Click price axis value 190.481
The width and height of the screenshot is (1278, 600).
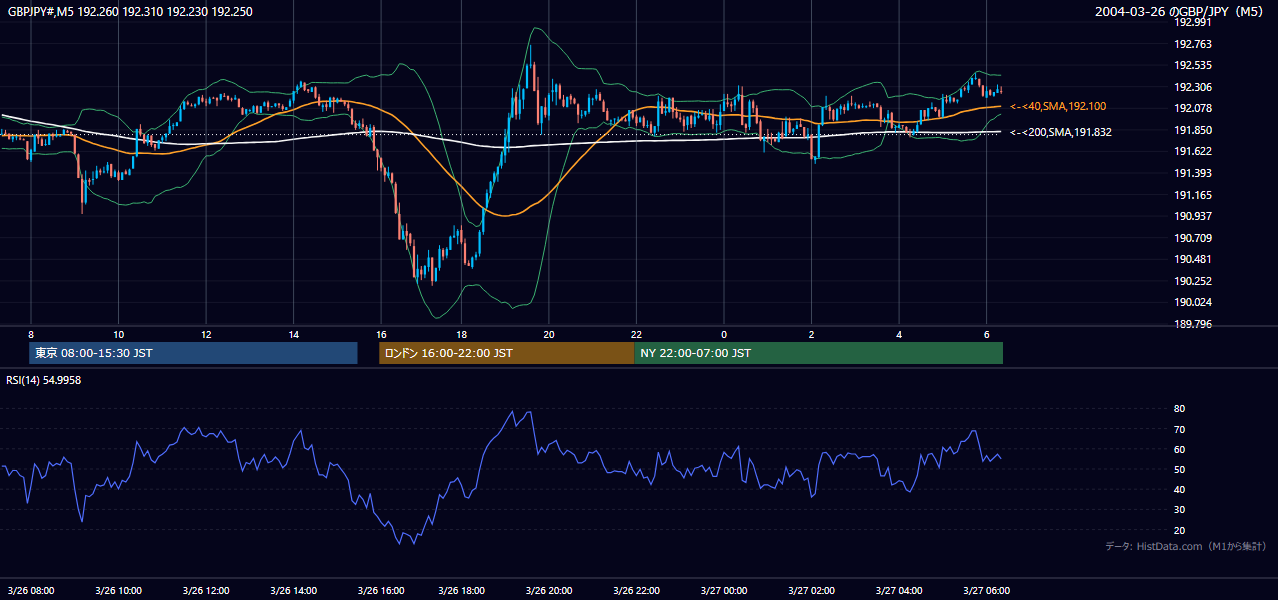click(1192, 259)
